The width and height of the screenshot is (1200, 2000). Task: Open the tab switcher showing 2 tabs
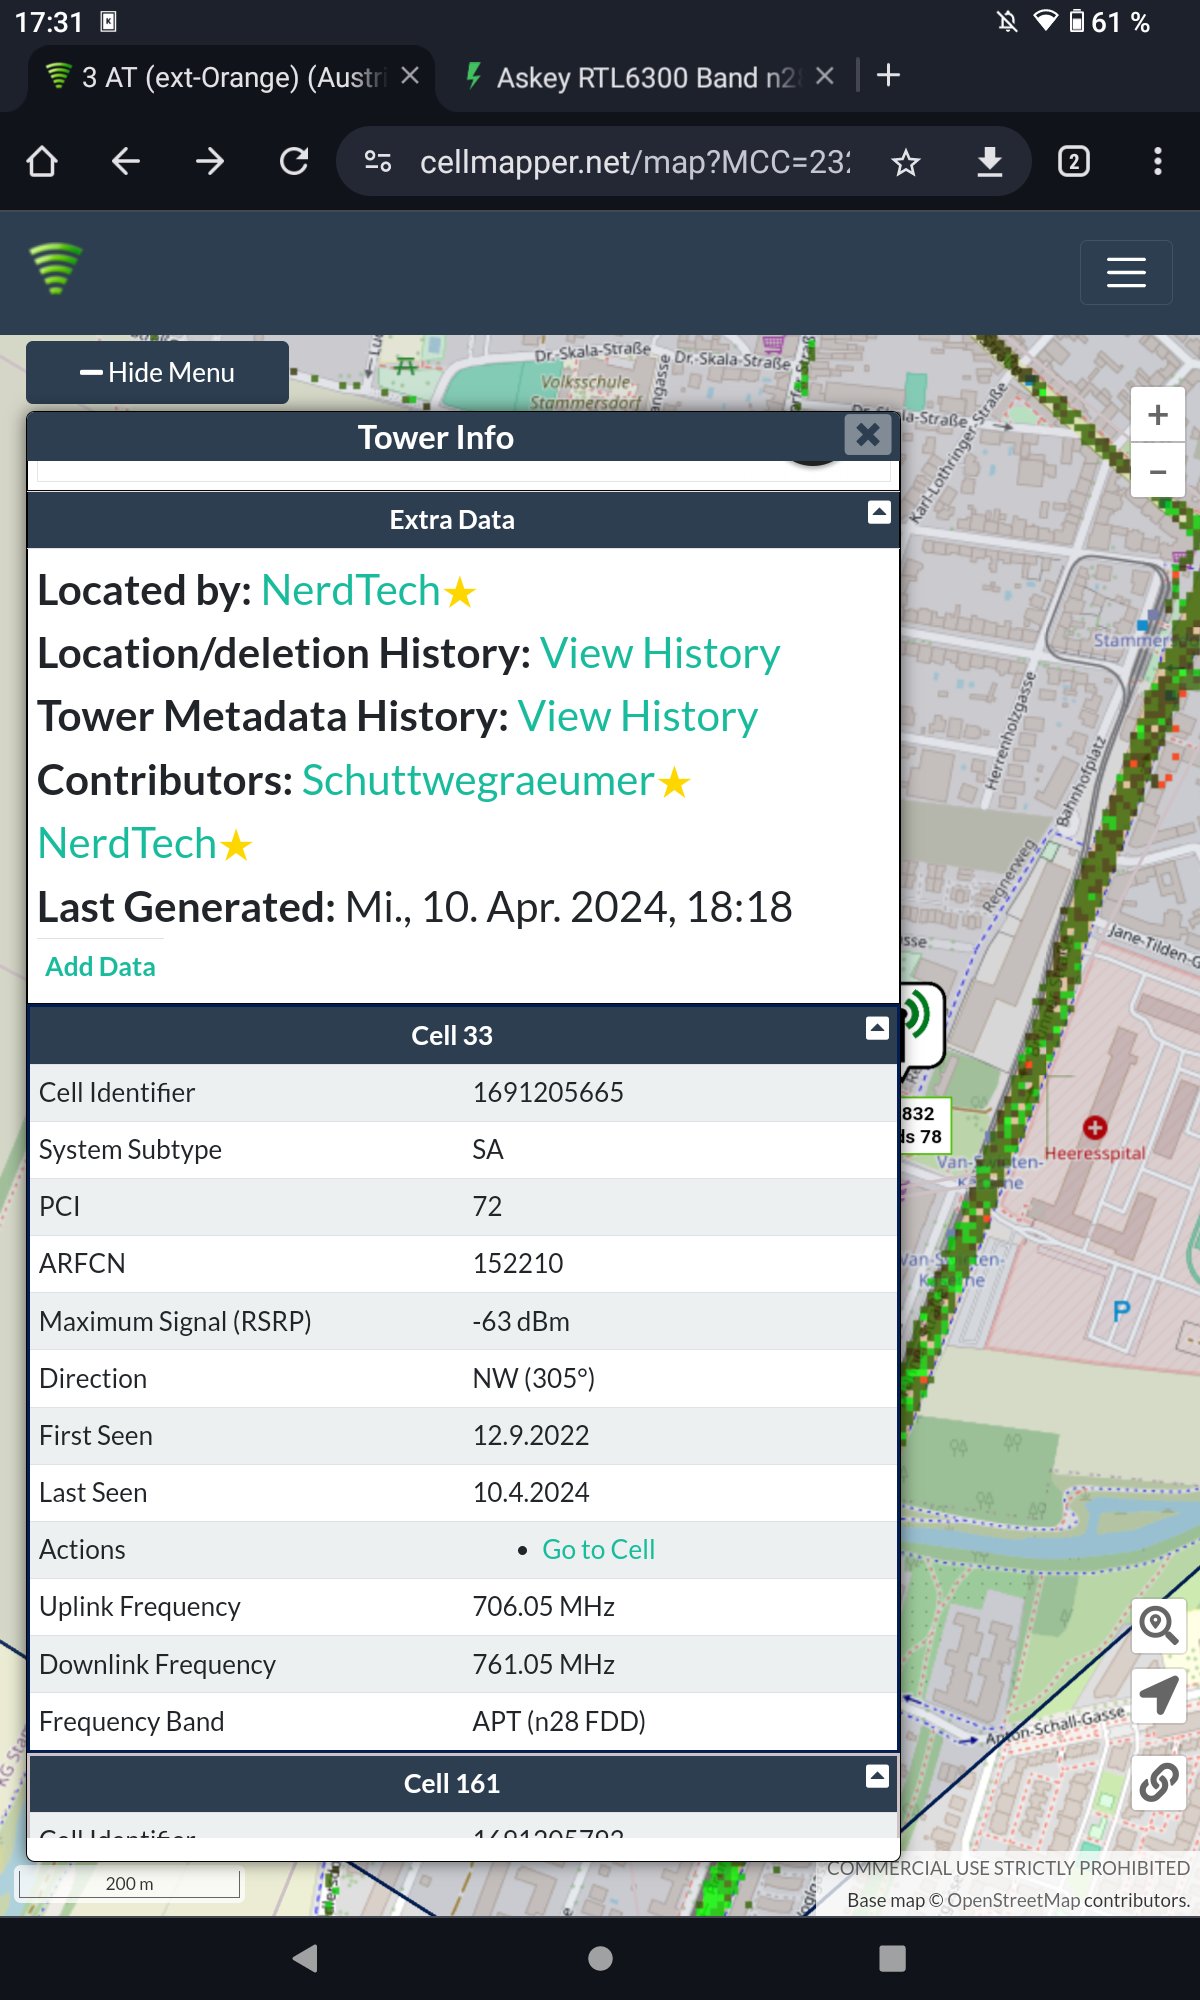point(1073,162)
